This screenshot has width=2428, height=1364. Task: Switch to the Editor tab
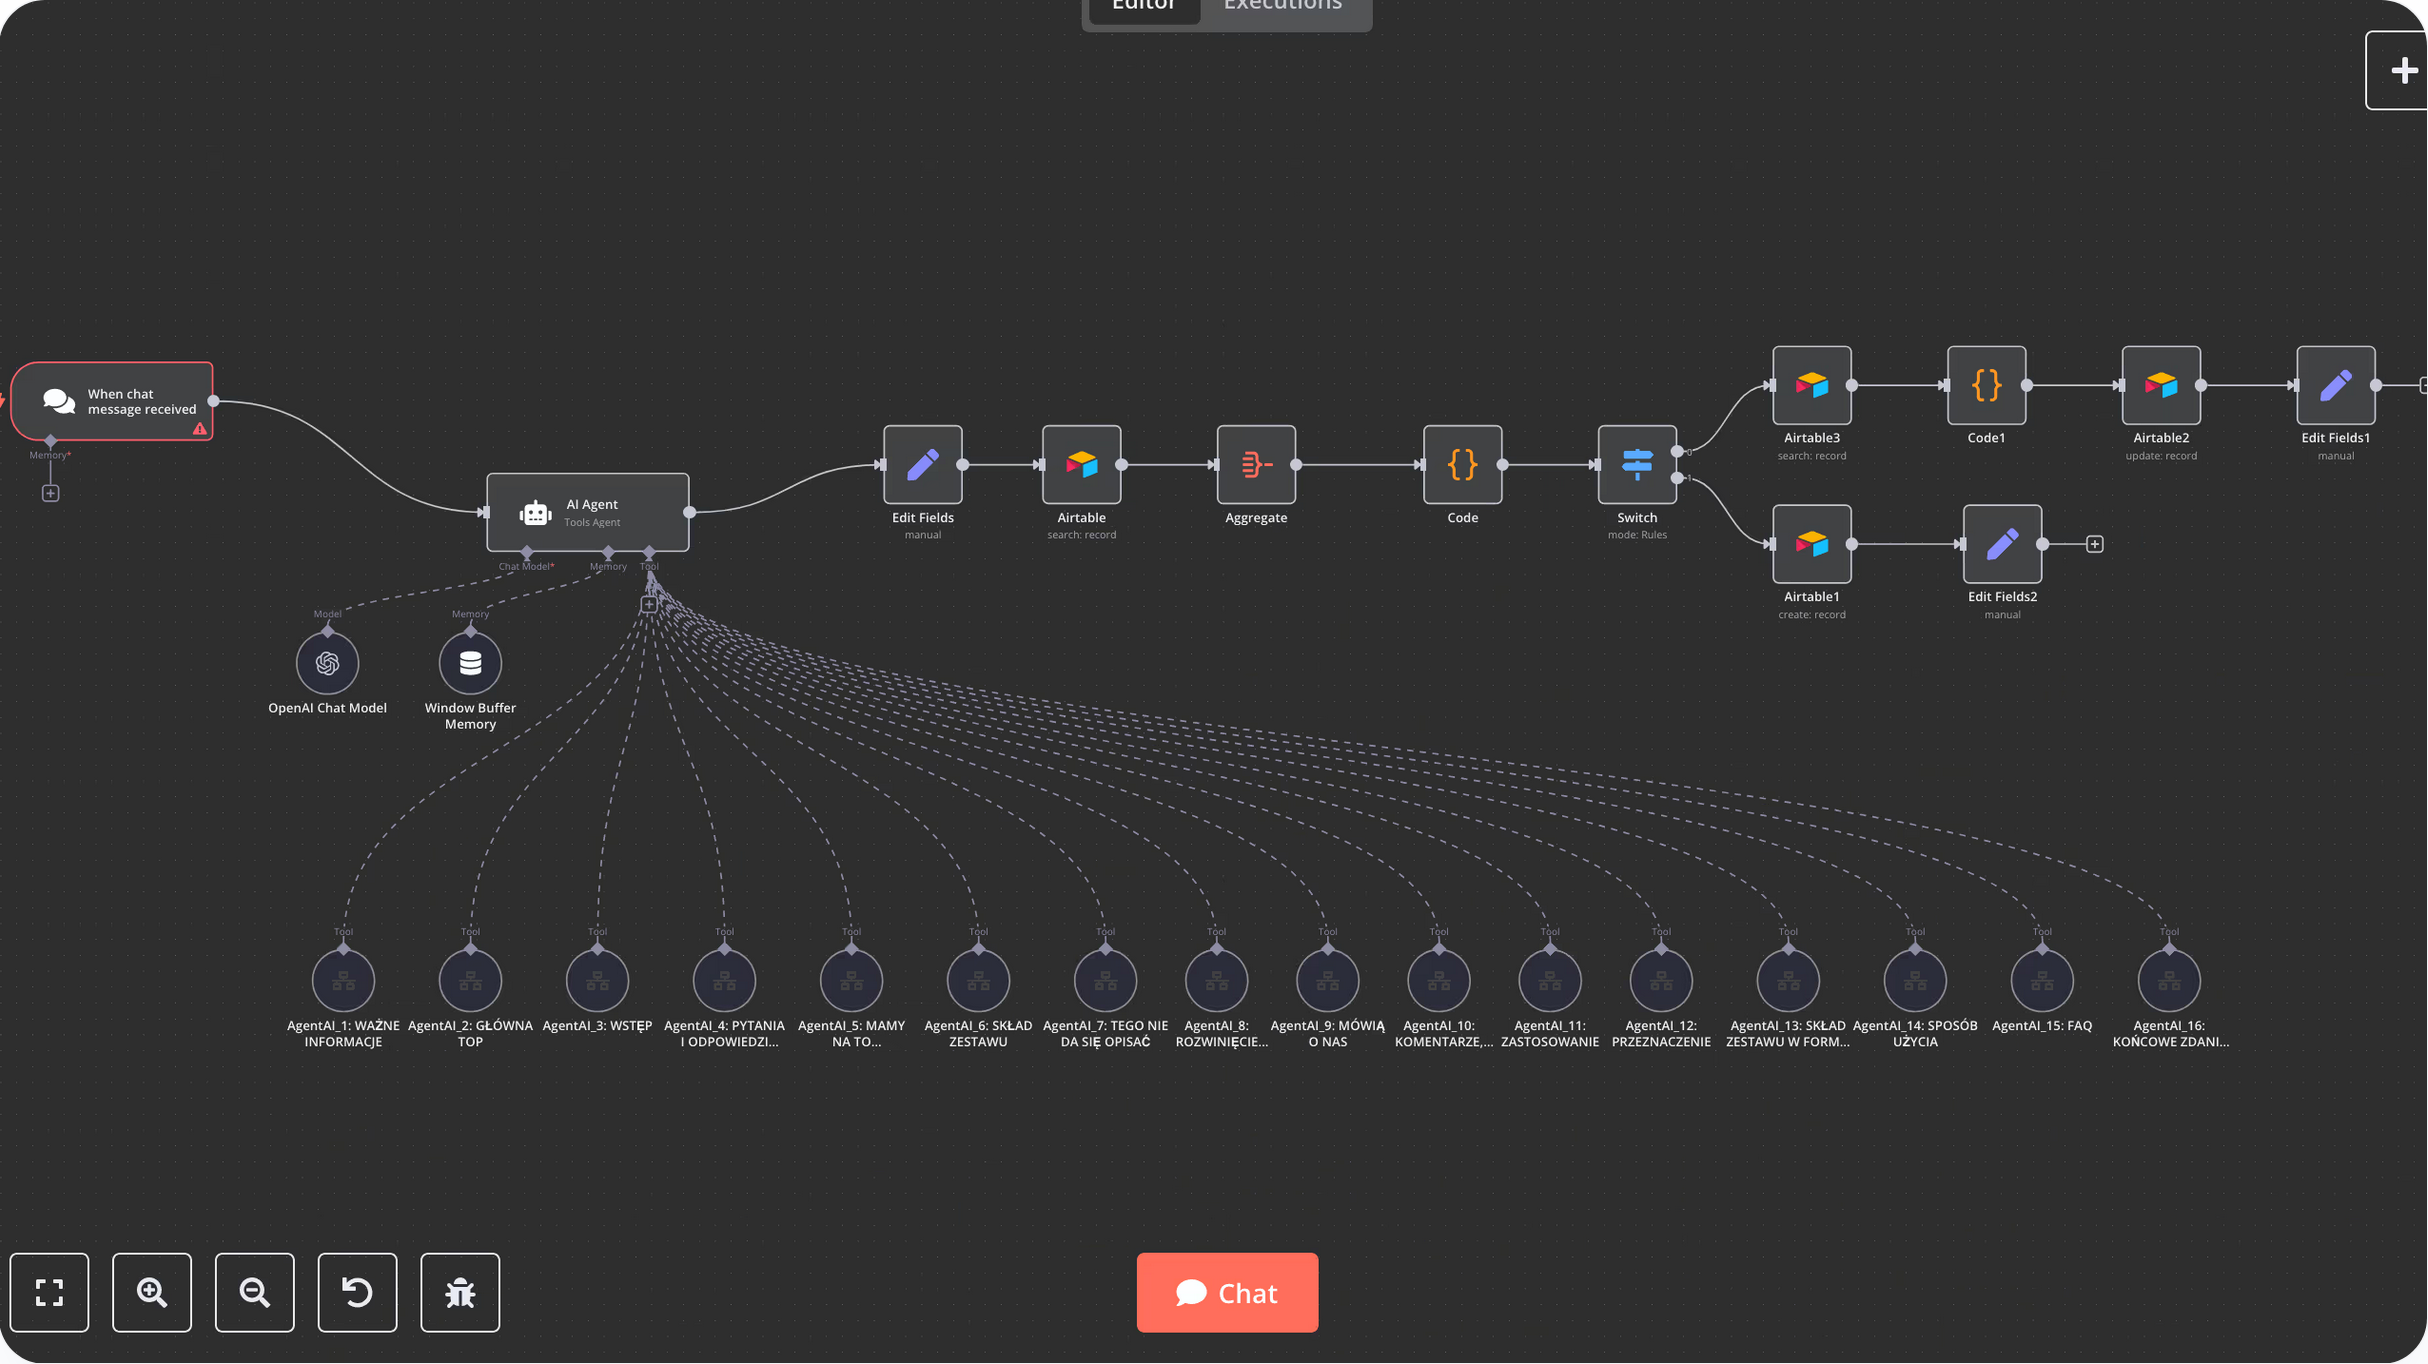click(x=1143, y=8)
